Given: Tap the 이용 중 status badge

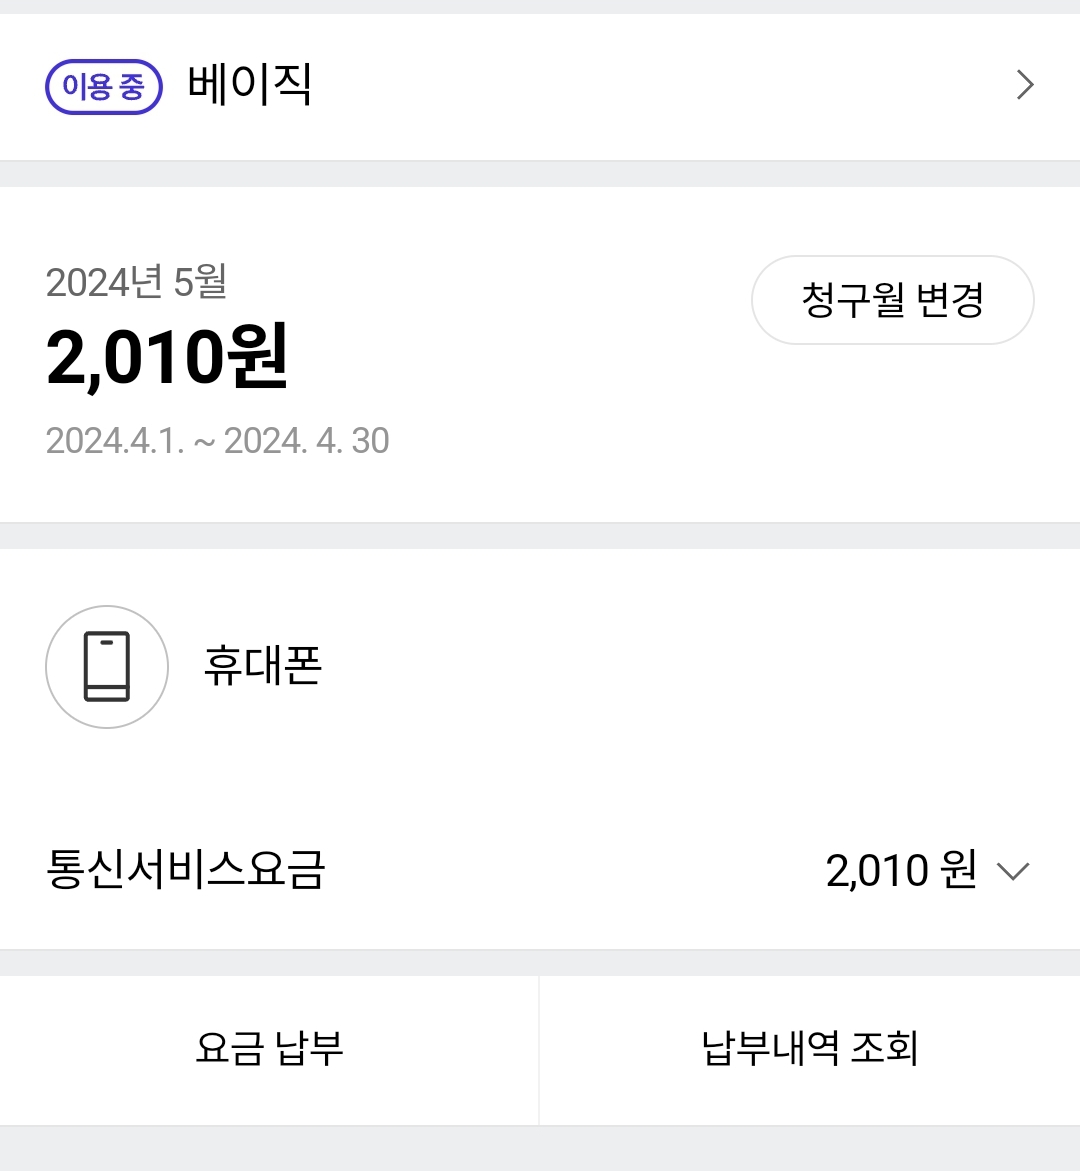Looking at the screenshot, I should 104,87.
